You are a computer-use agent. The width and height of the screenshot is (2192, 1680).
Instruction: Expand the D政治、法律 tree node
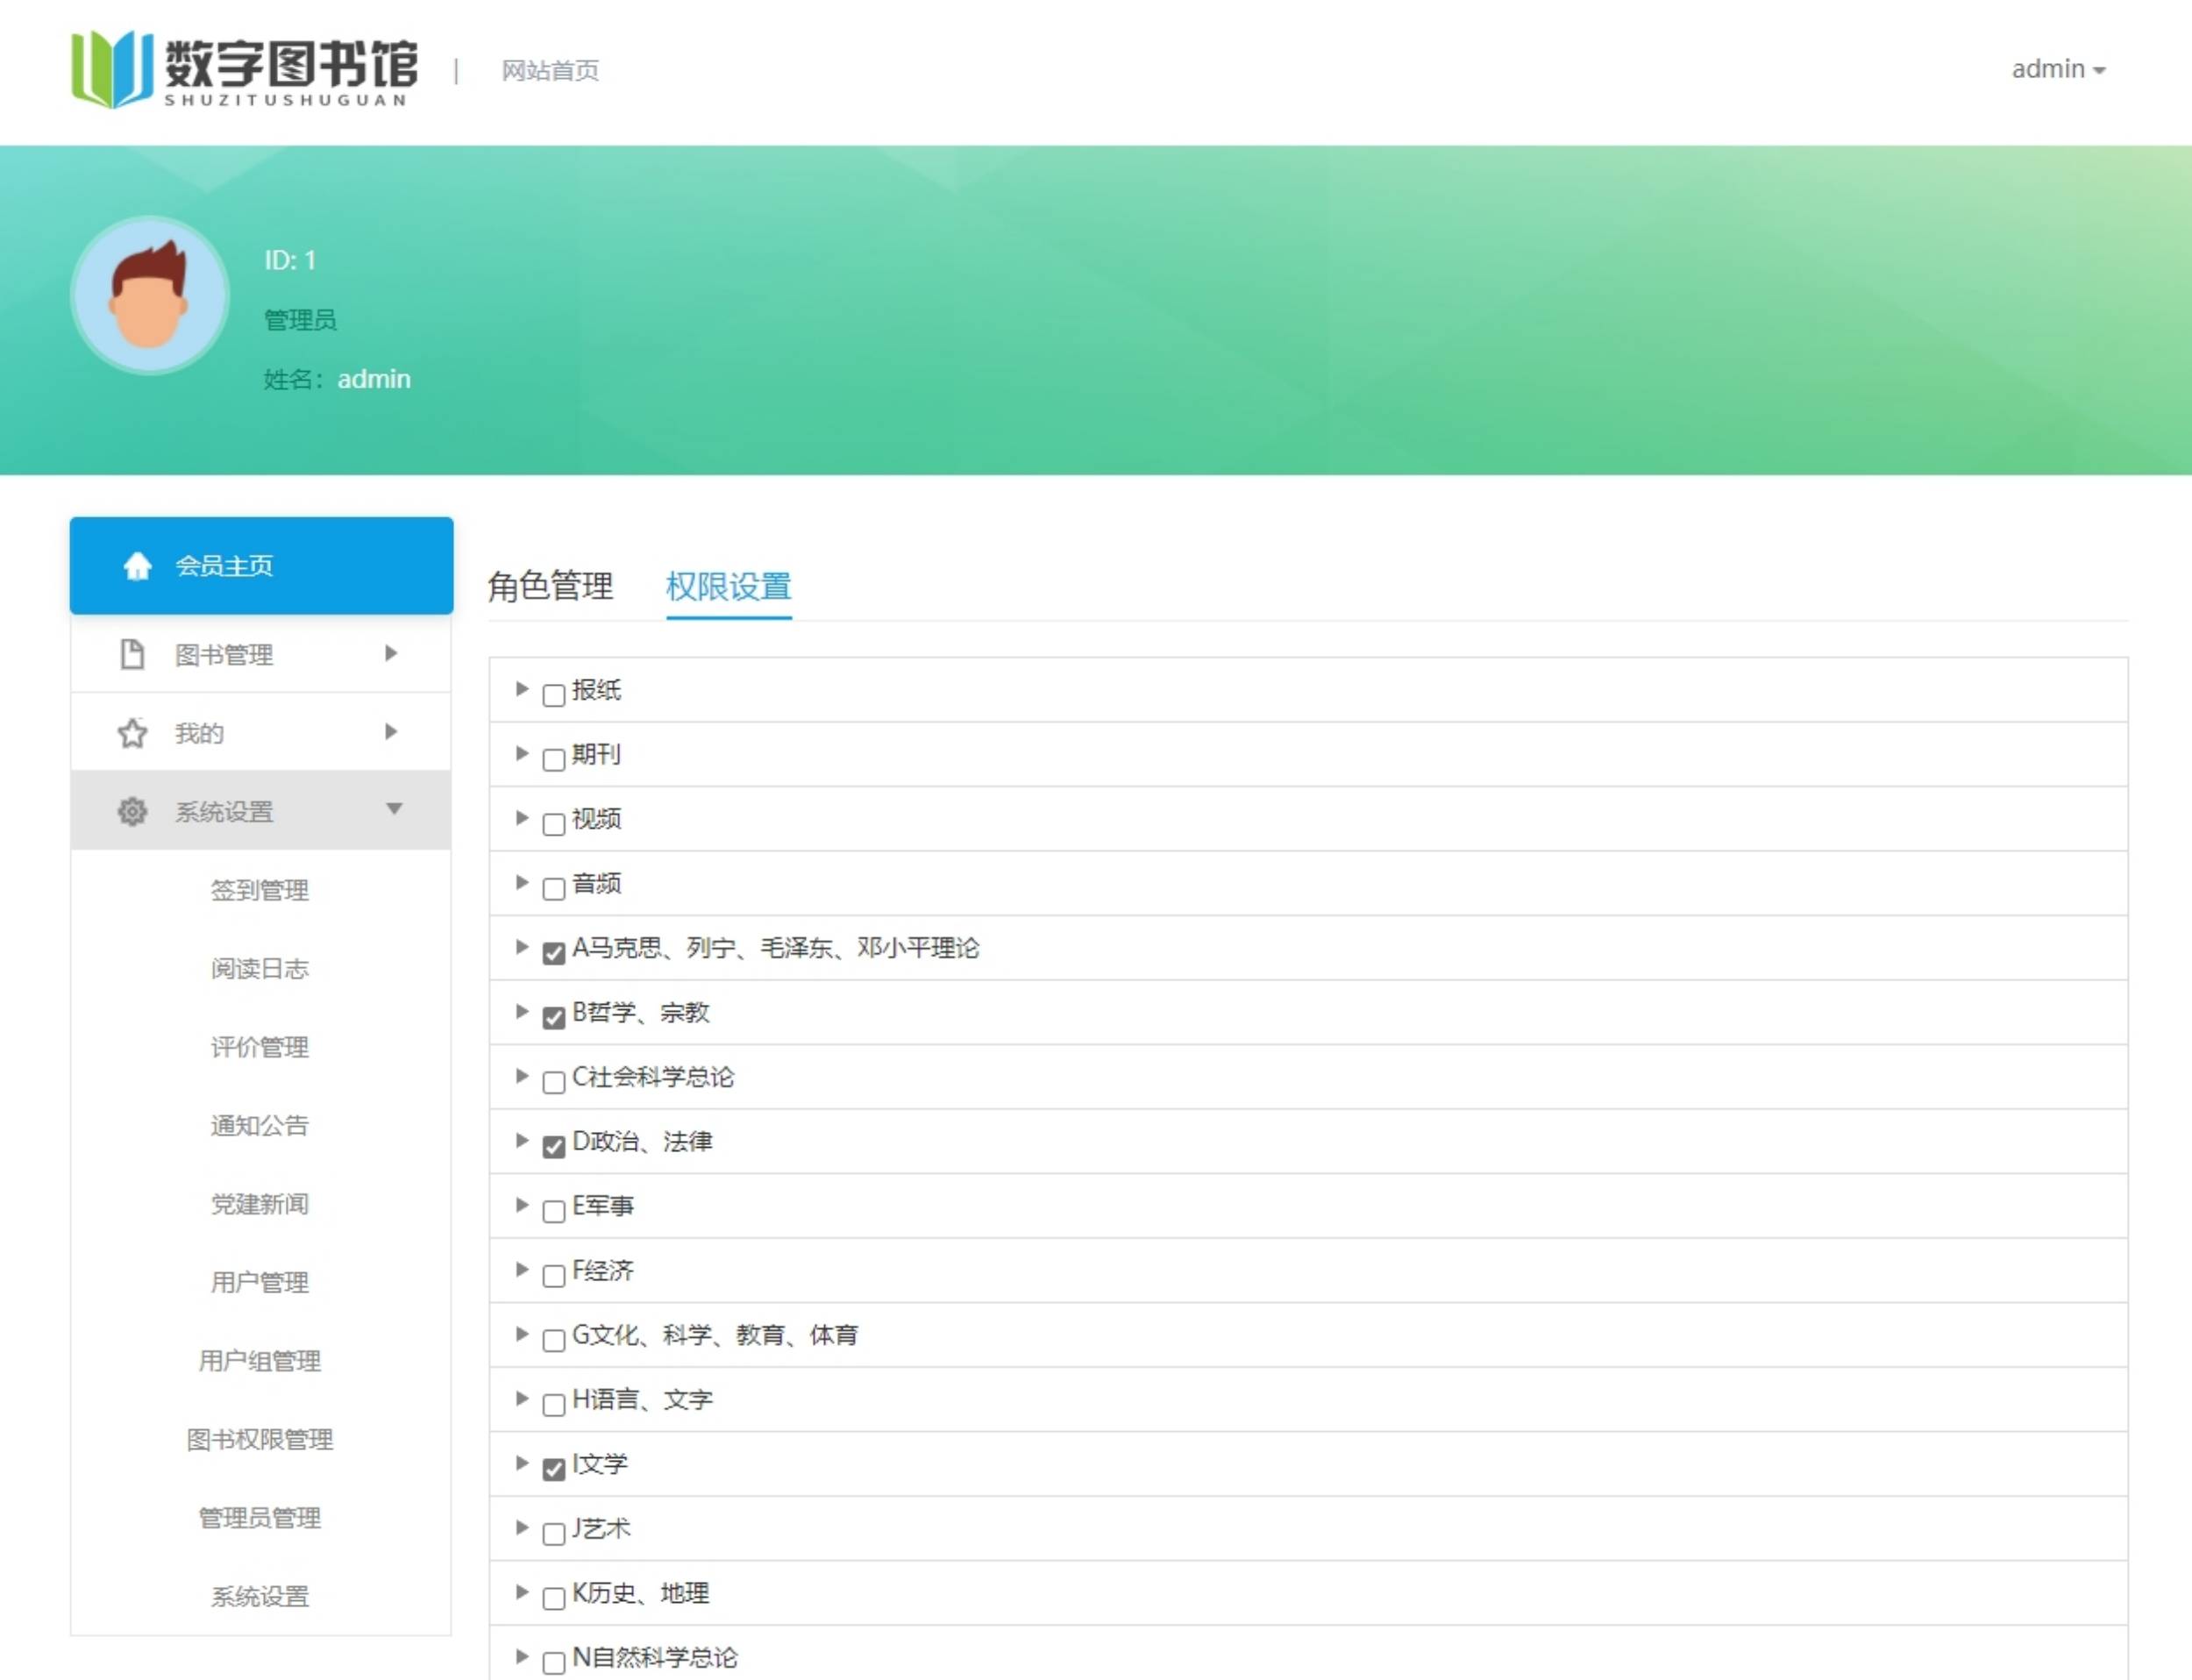coord(521,1140)
